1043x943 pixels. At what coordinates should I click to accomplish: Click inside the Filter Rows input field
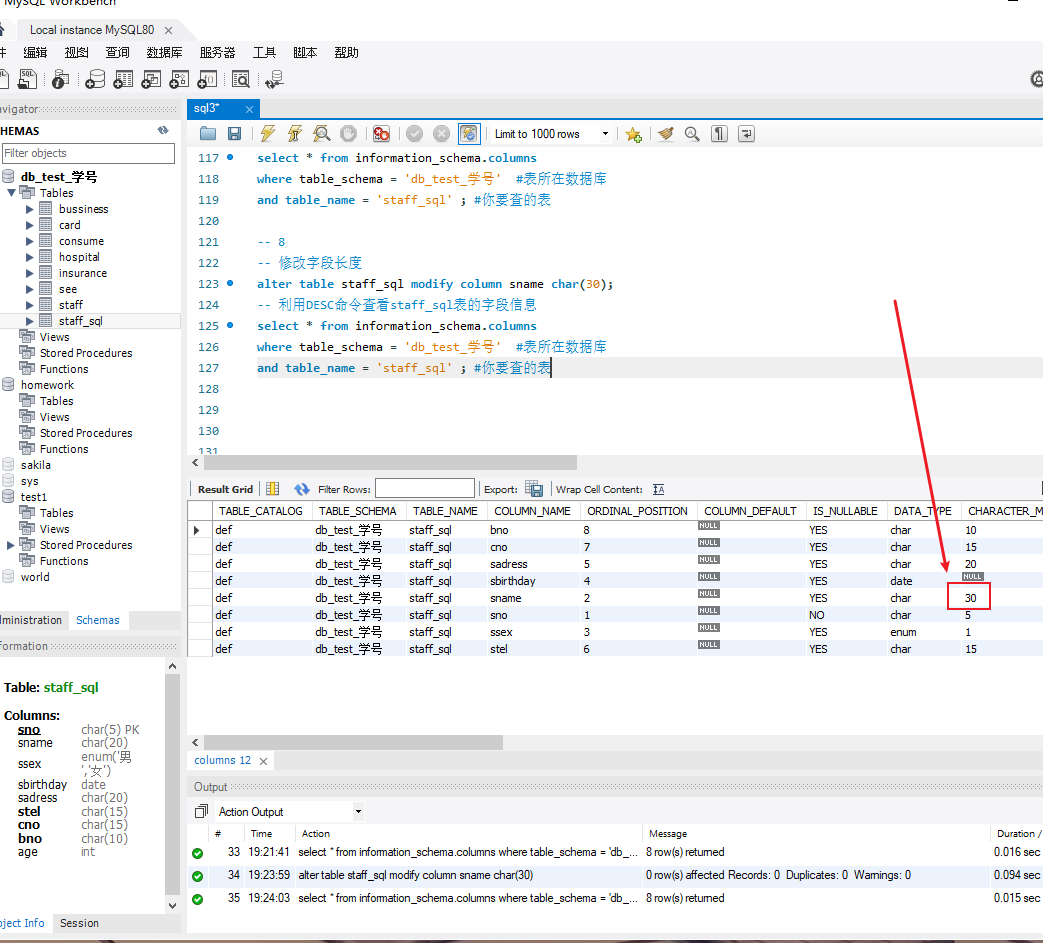(x=425, y=489)
